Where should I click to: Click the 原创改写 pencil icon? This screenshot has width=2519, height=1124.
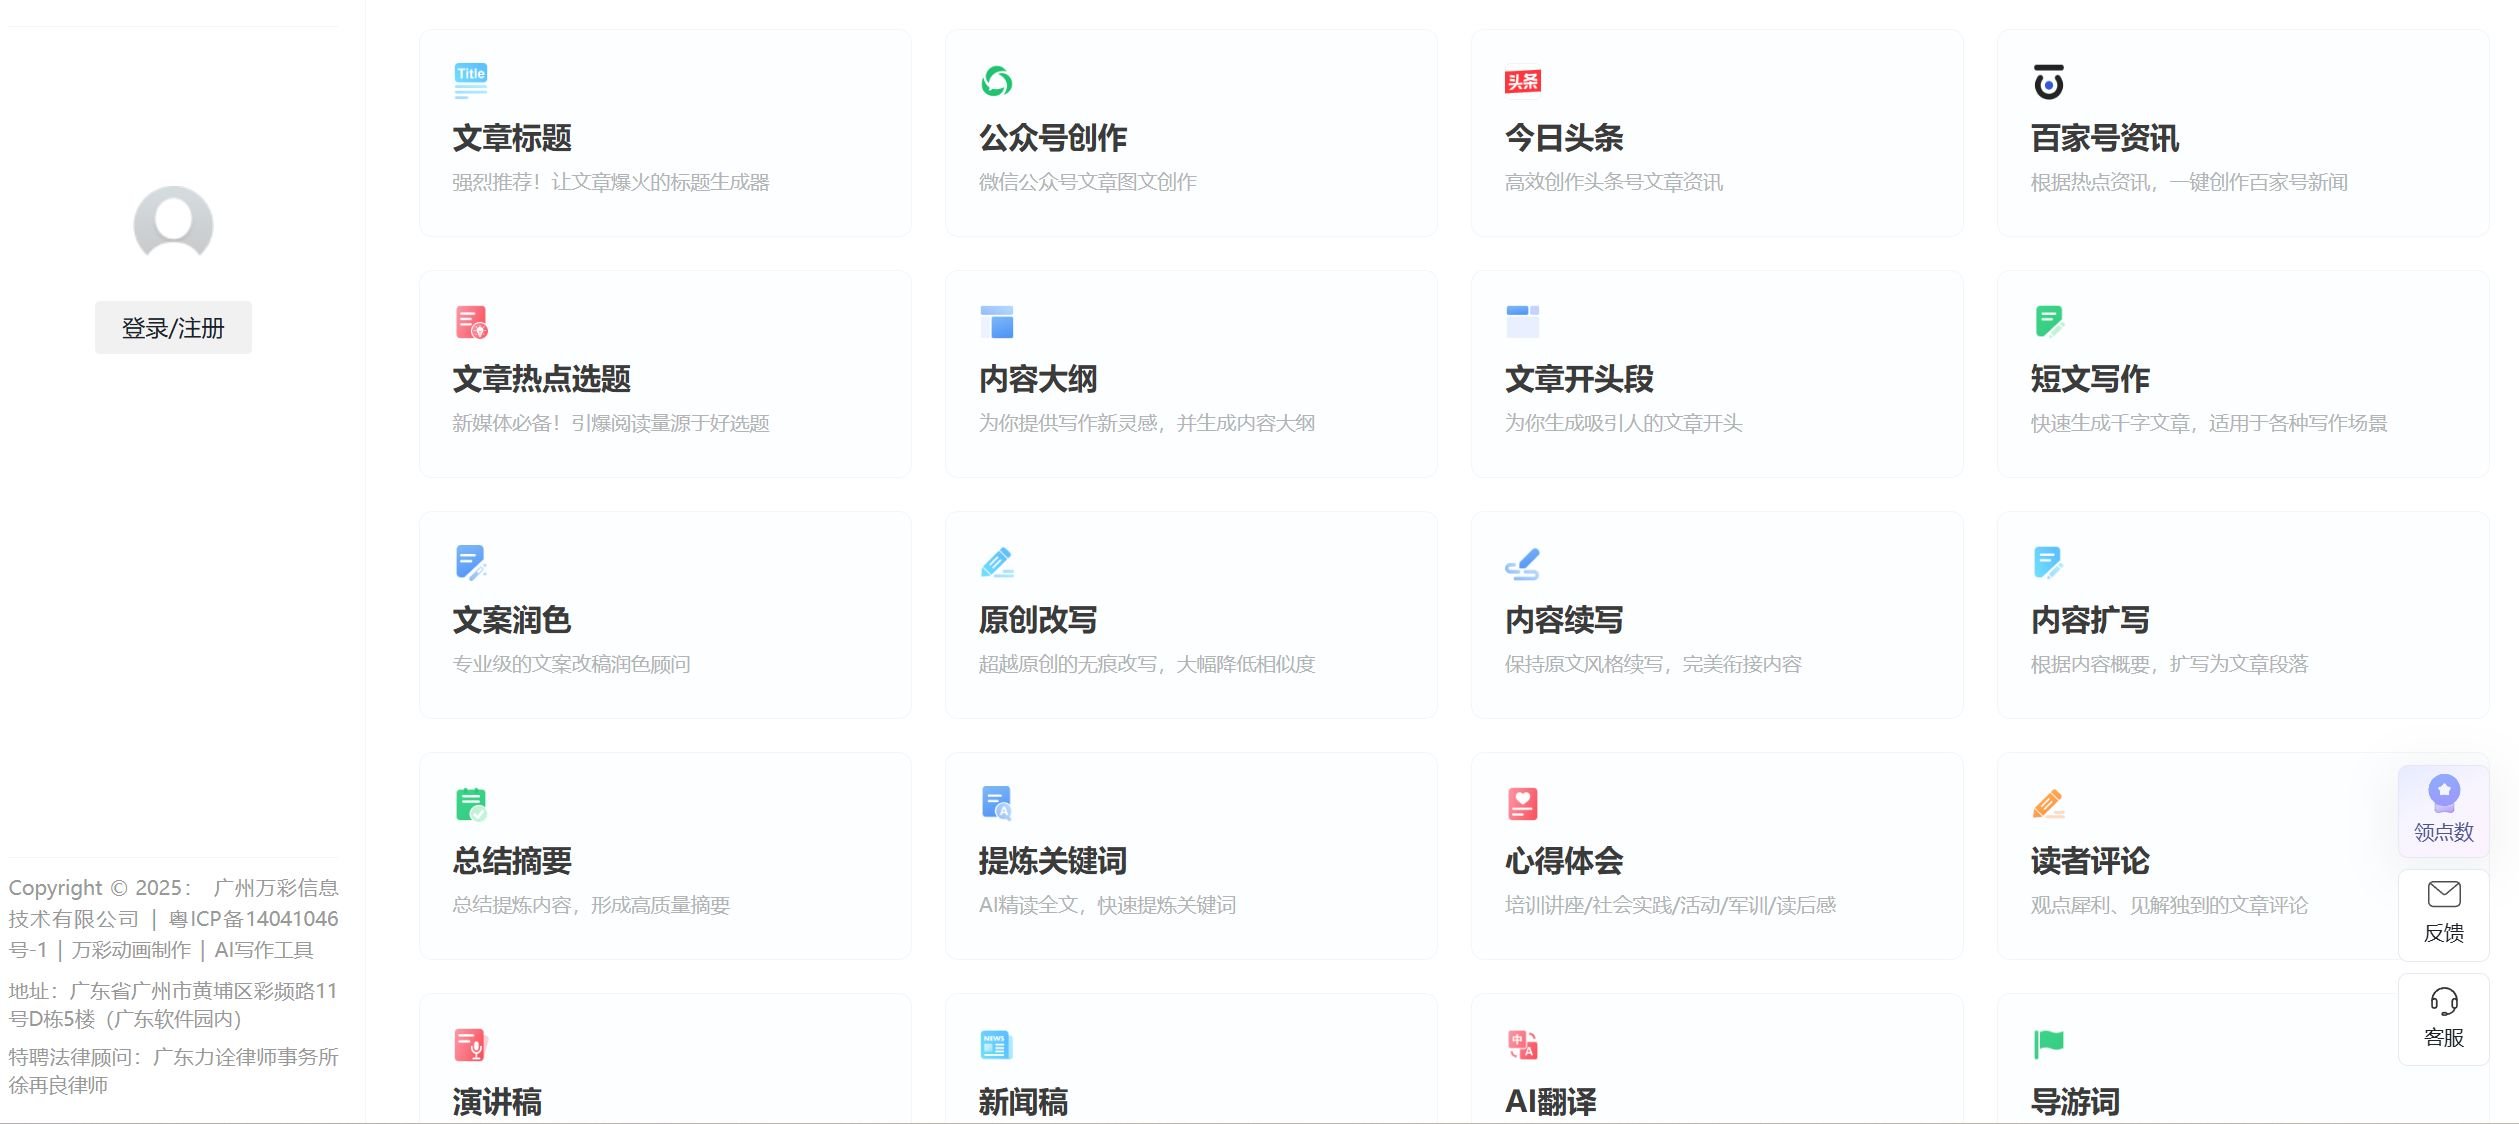[997, 563]
